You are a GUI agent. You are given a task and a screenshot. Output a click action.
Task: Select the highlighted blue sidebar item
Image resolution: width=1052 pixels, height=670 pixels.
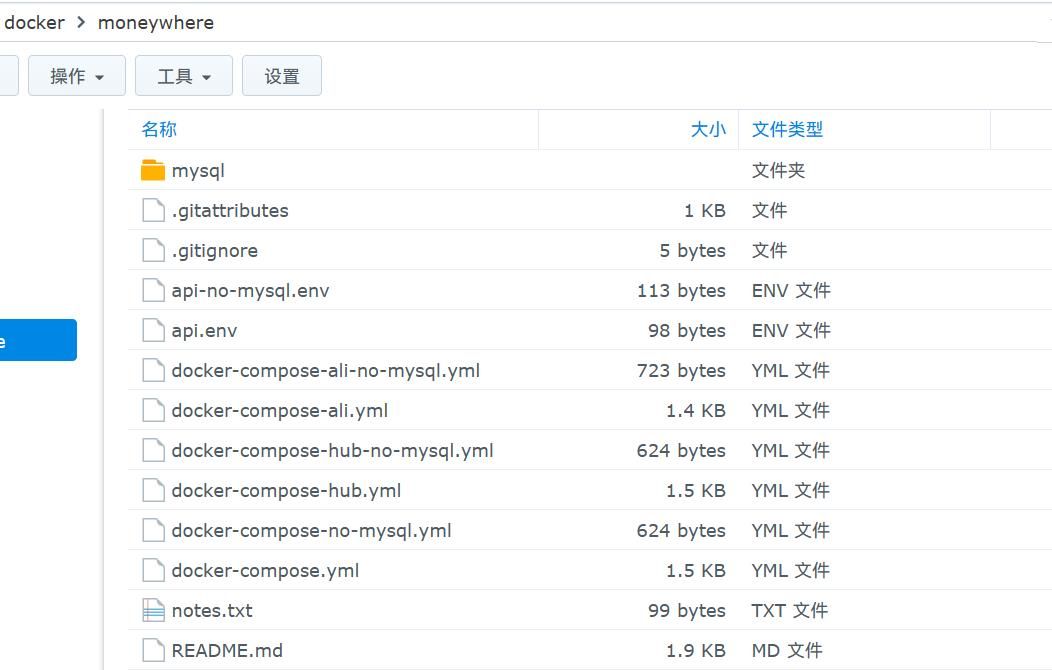pyautogui.click(x=38, y=339)
